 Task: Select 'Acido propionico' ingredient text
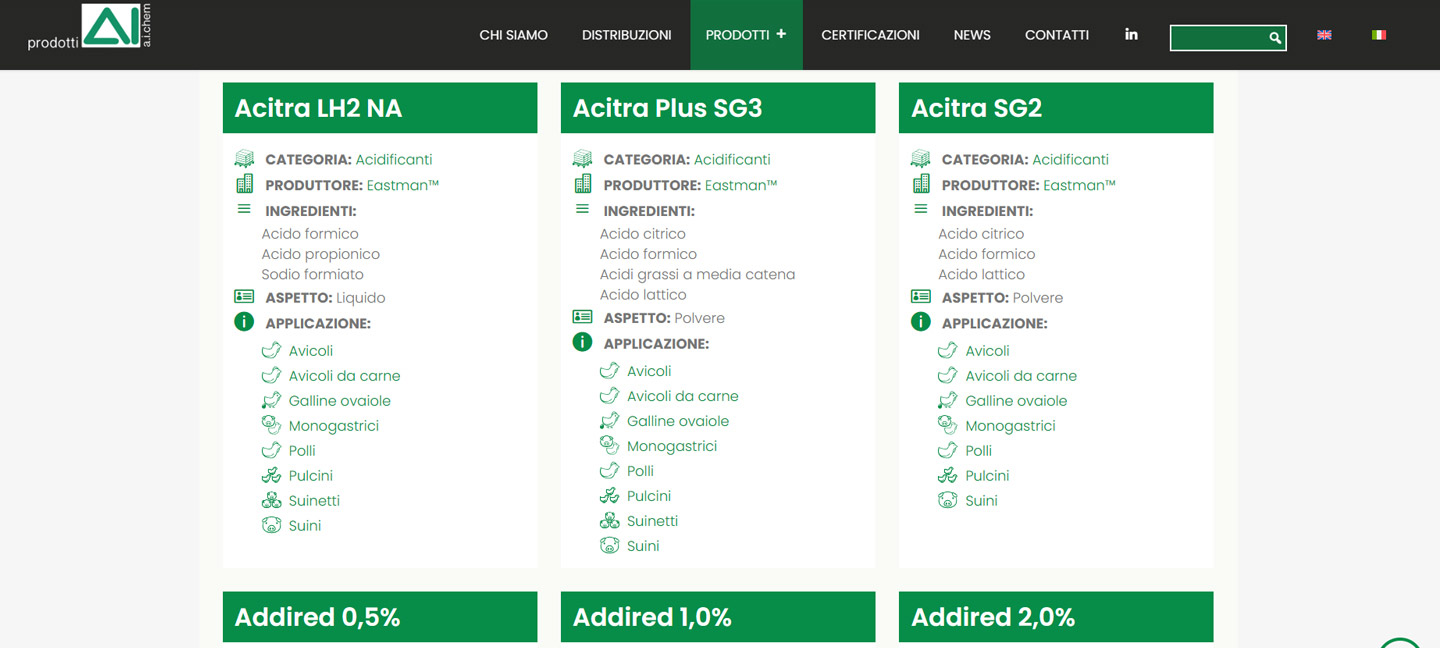click(321, 254)
